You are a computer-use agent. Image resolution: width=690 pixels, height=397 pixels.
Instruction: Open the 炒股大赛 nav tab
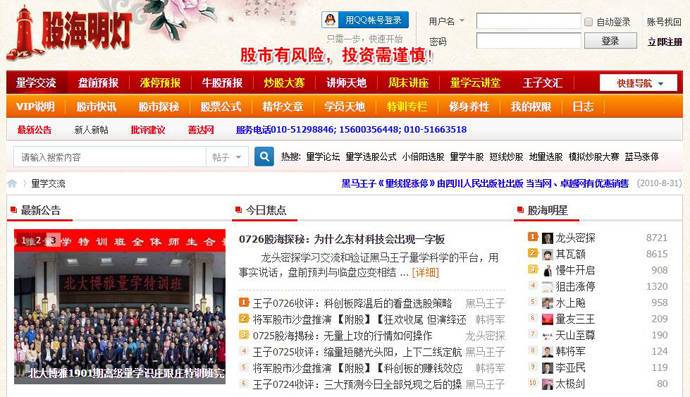pos(284,82)
